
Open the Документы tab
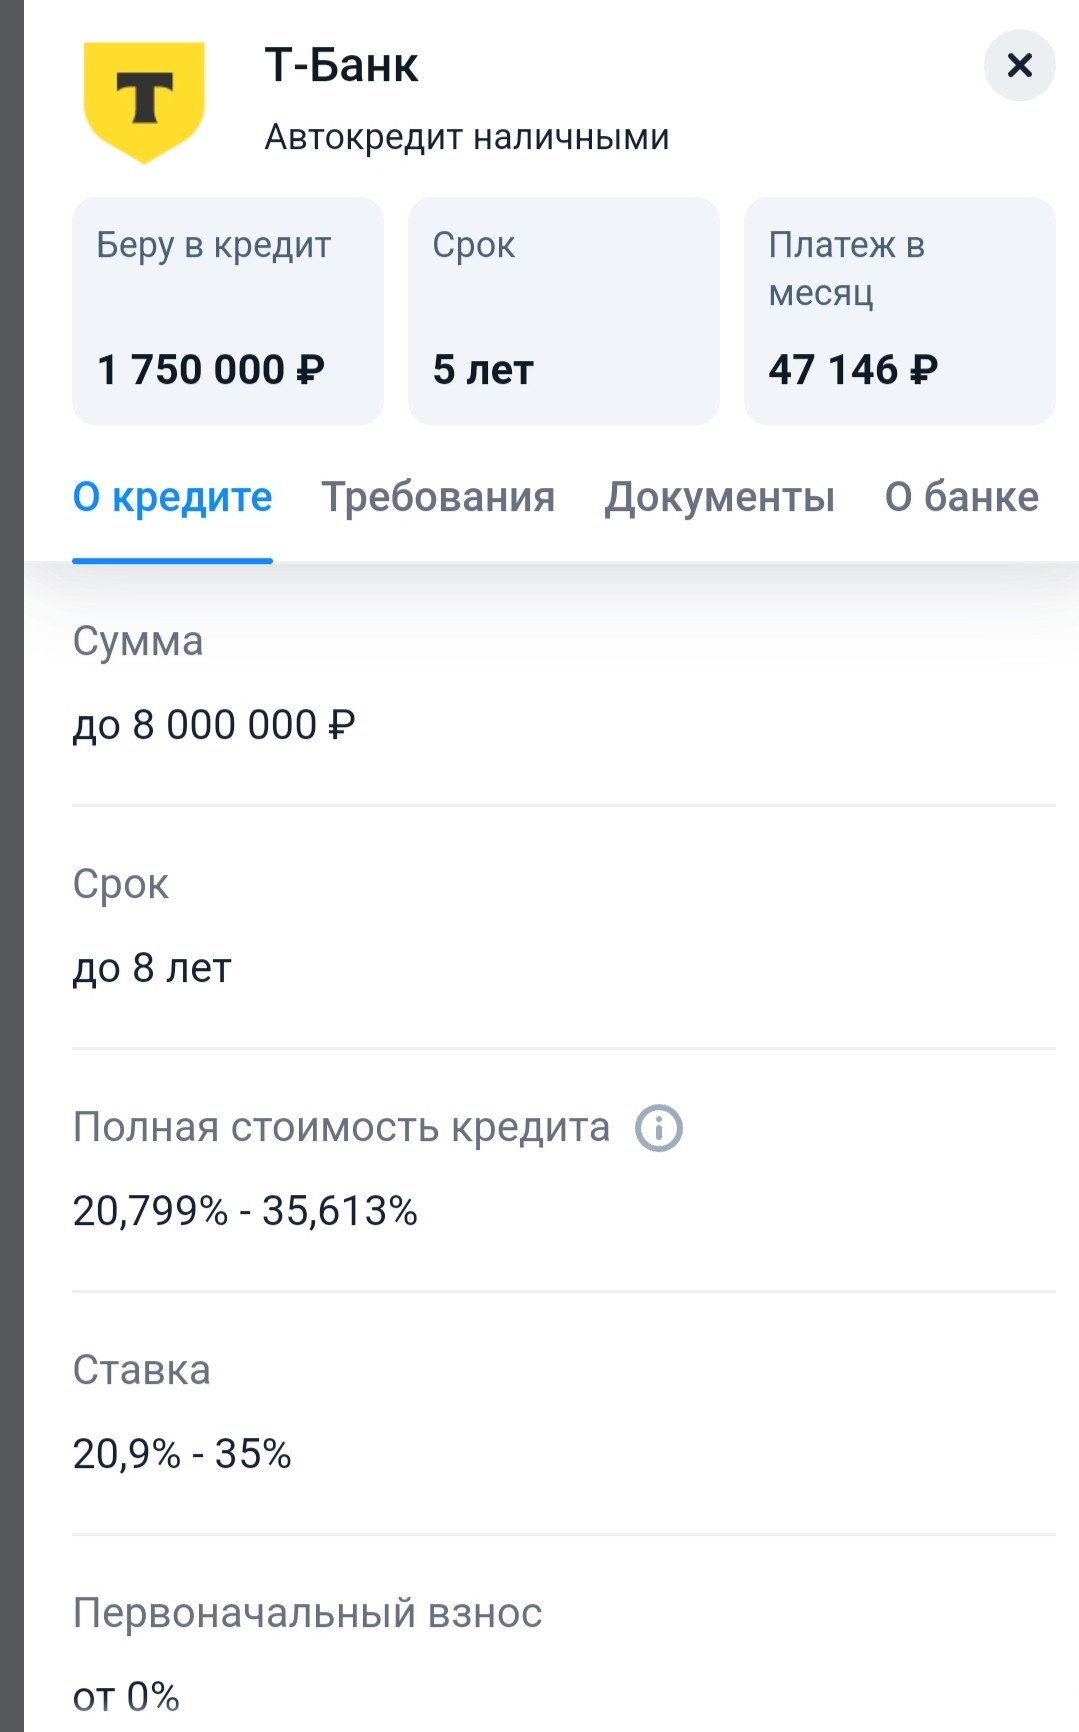719,498
